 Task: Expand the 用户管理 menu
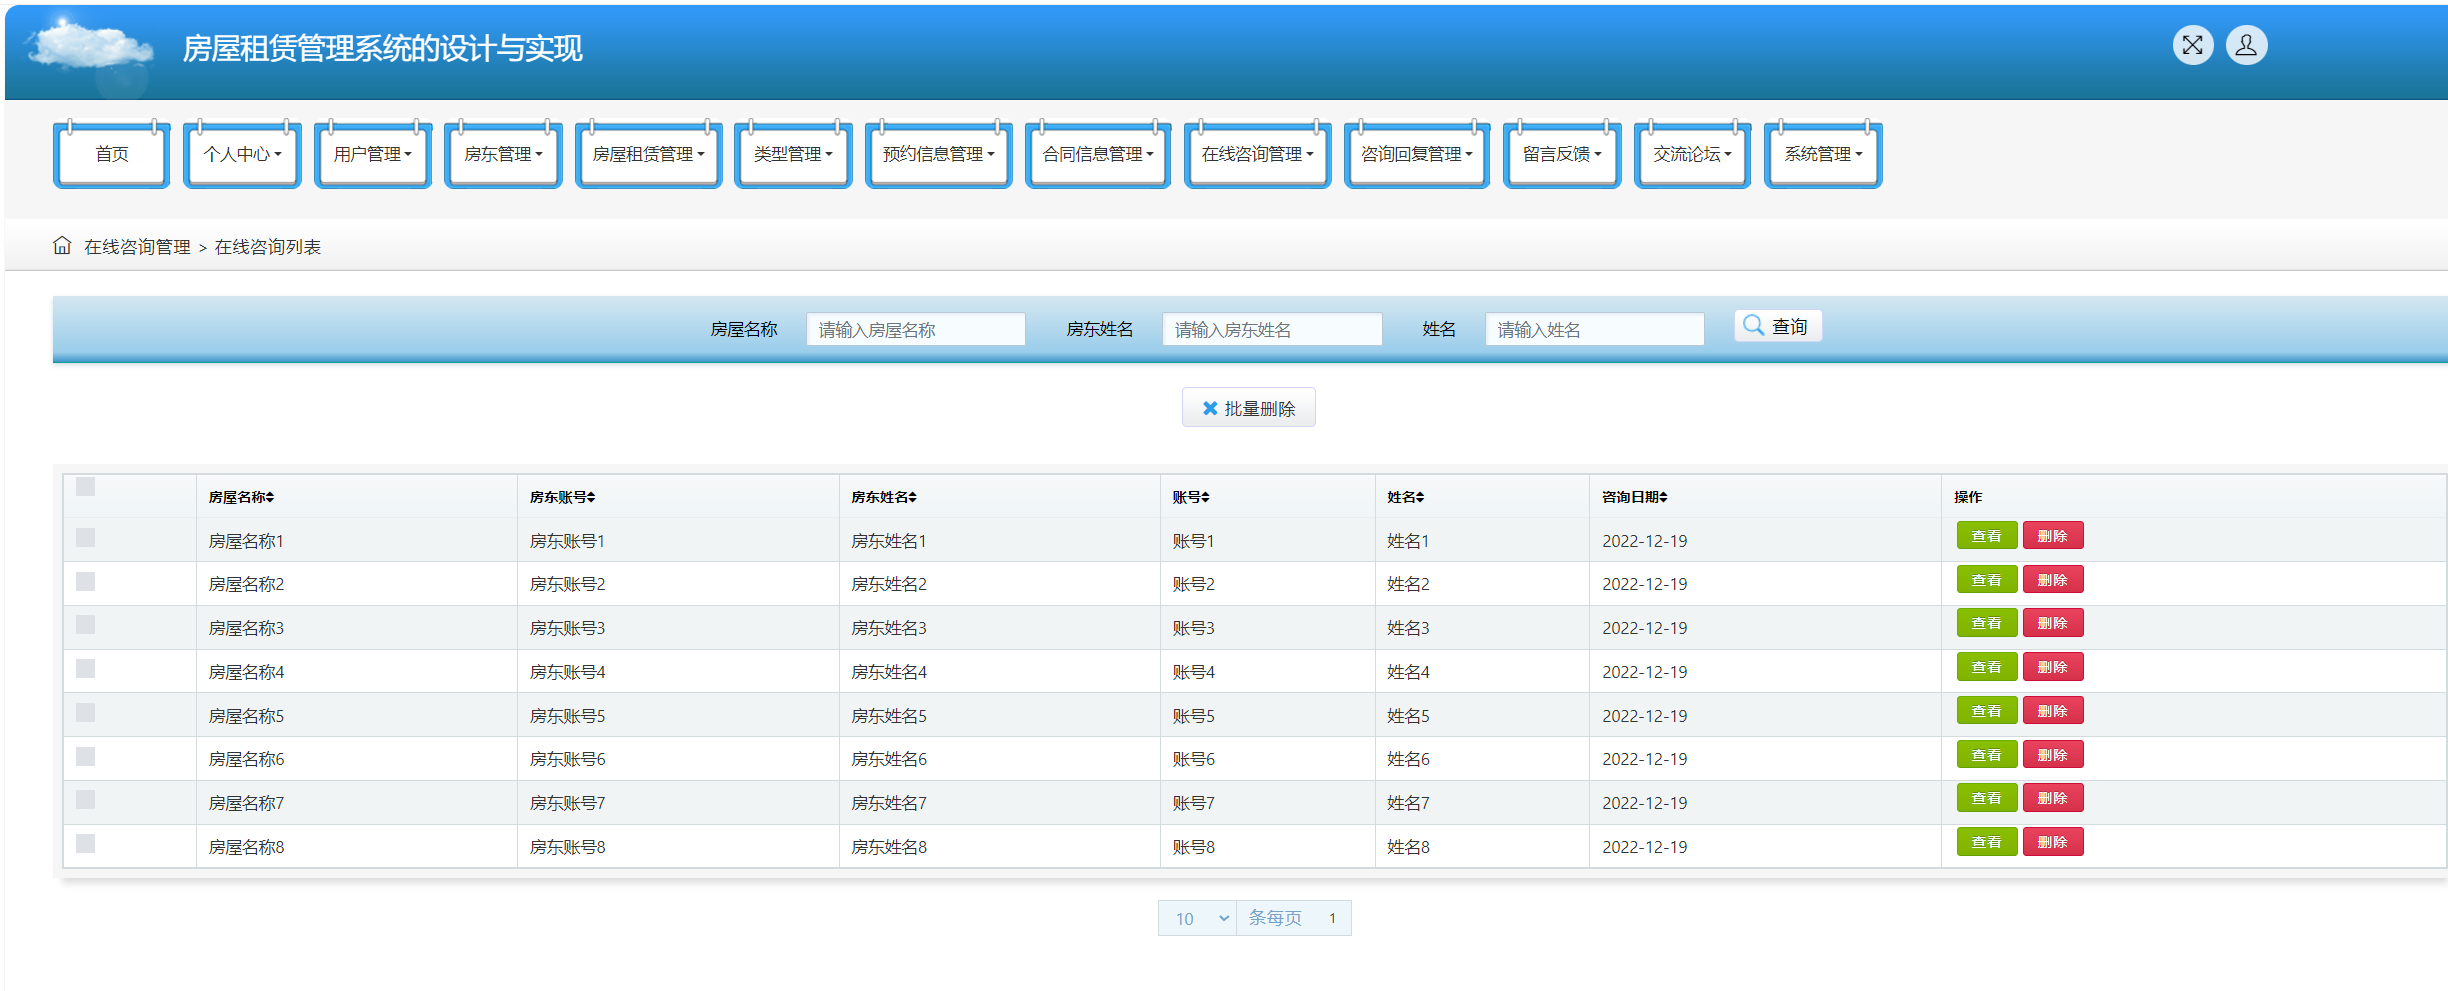point(373,154)
